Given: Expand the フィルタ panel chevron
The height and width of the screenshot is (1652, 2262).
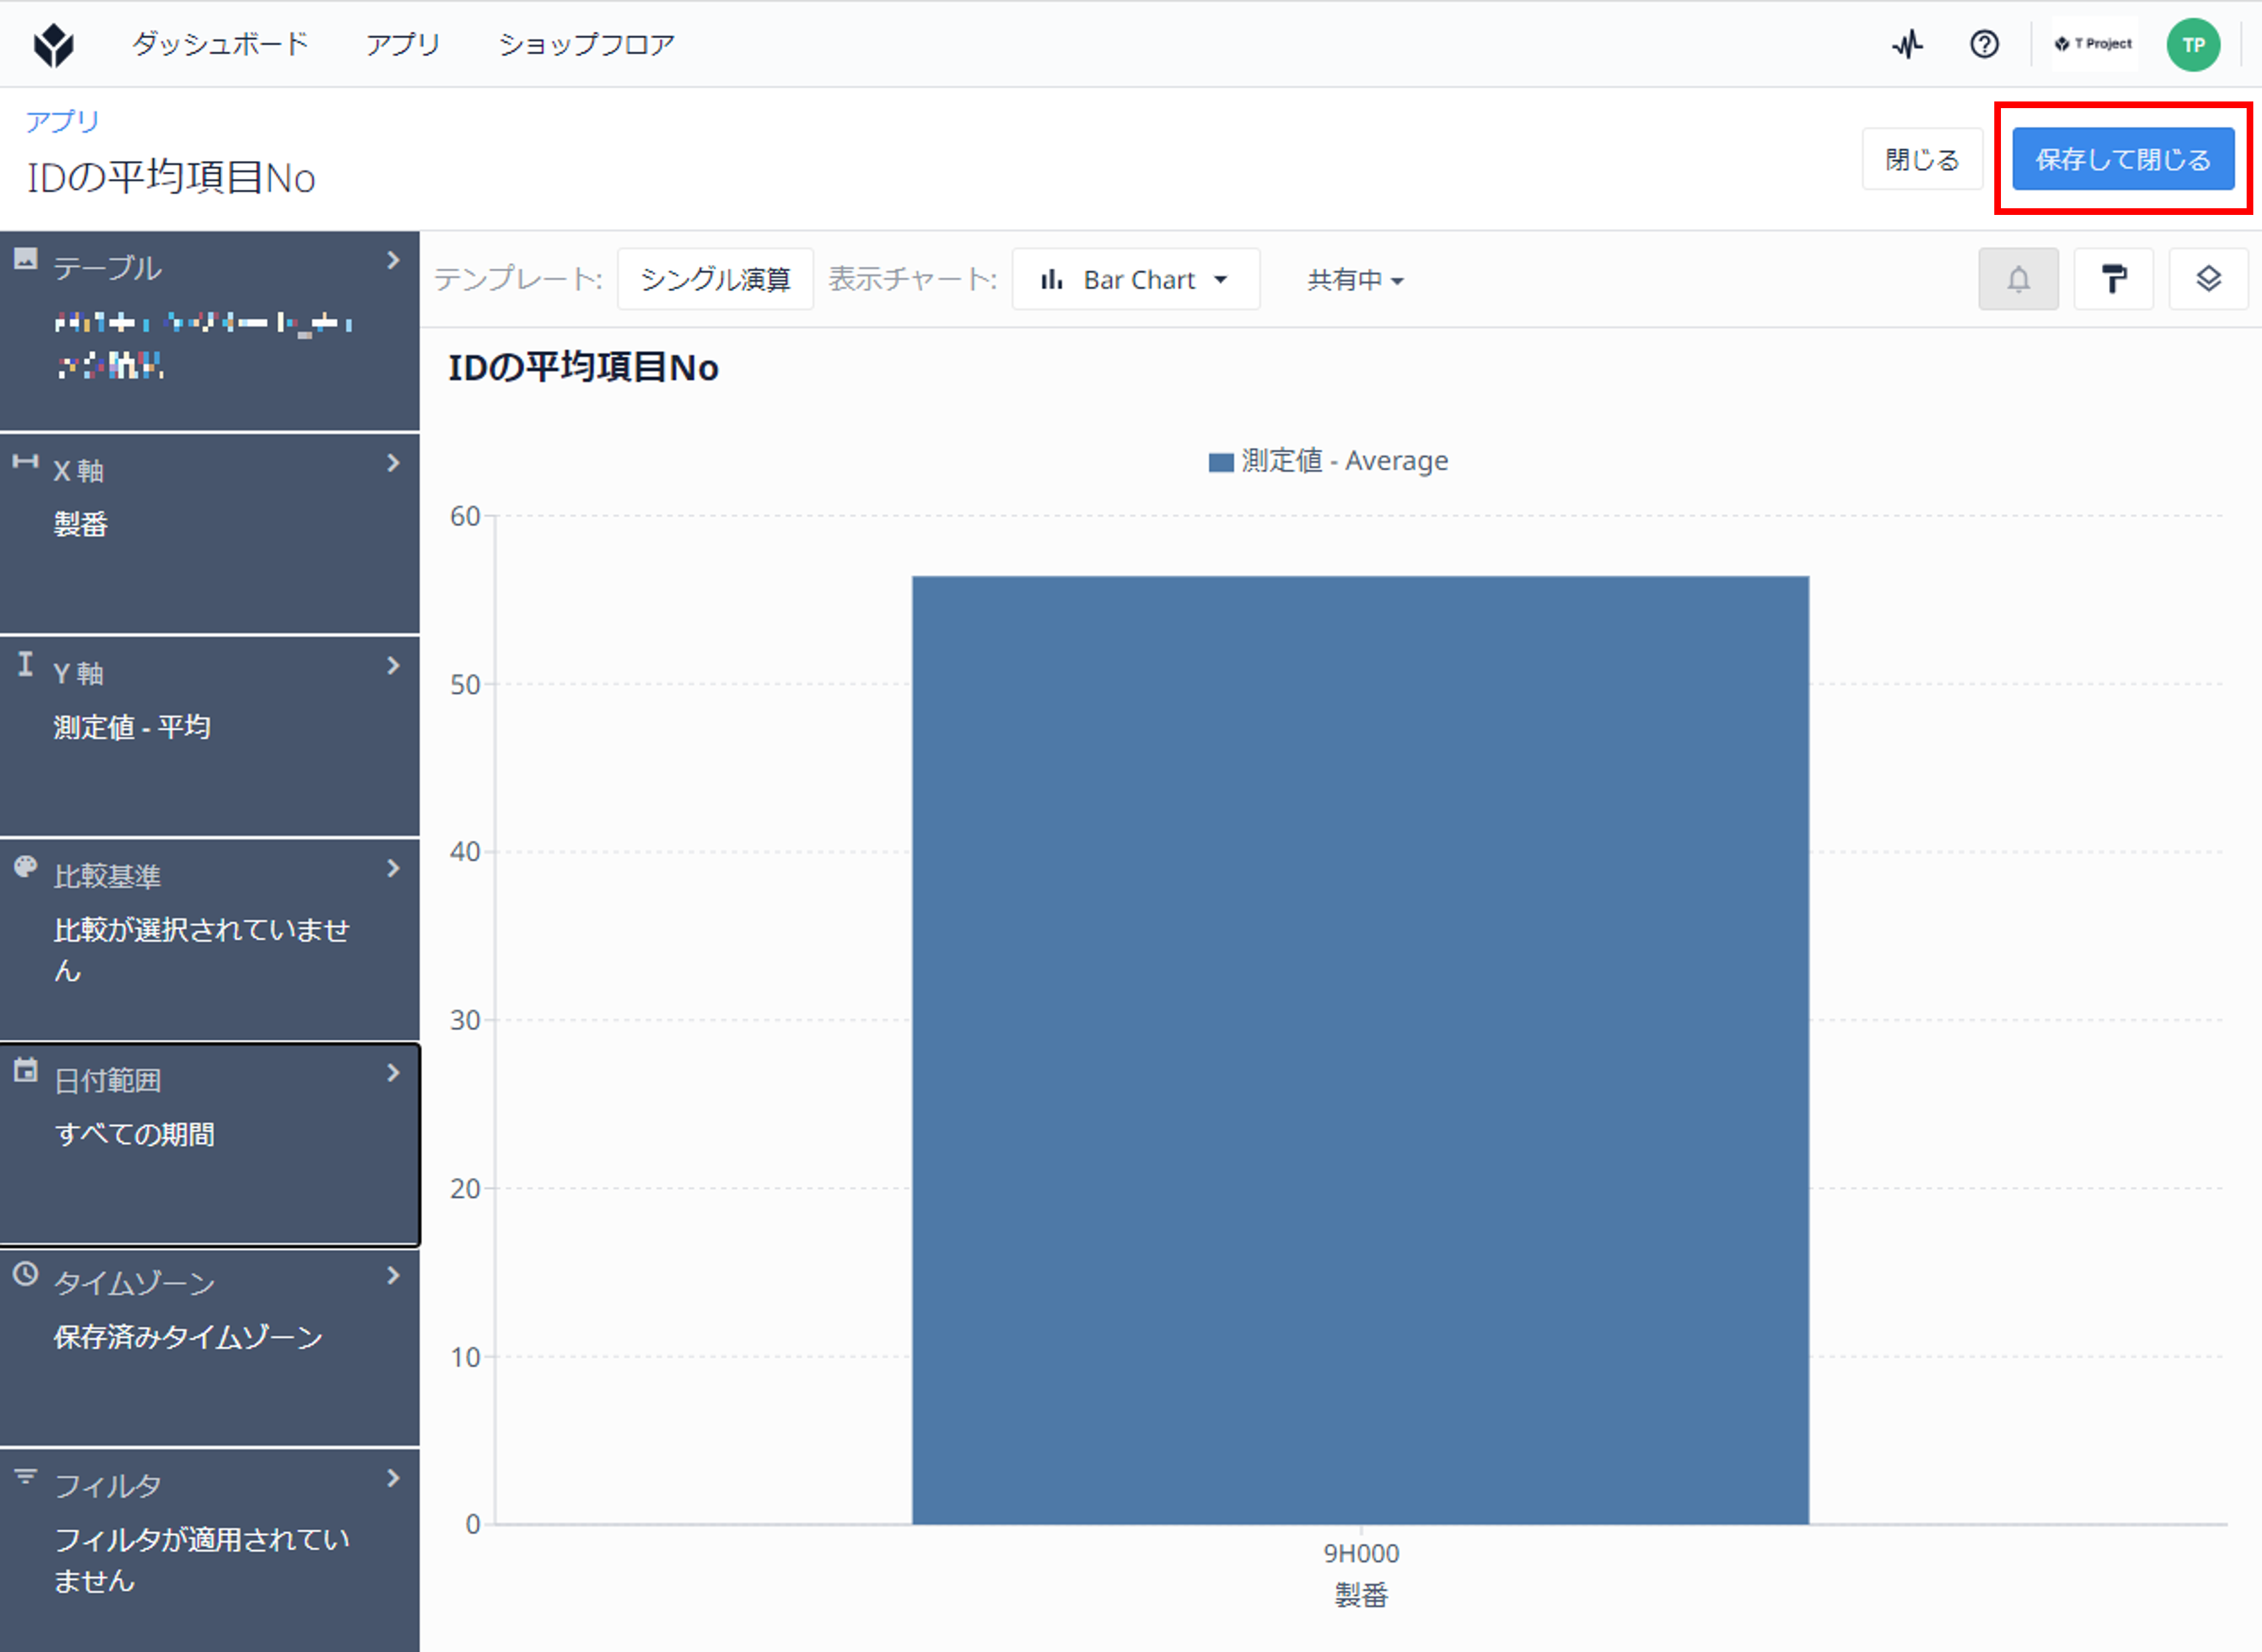Looking at the screenshot, I should tap(394, 1479).
